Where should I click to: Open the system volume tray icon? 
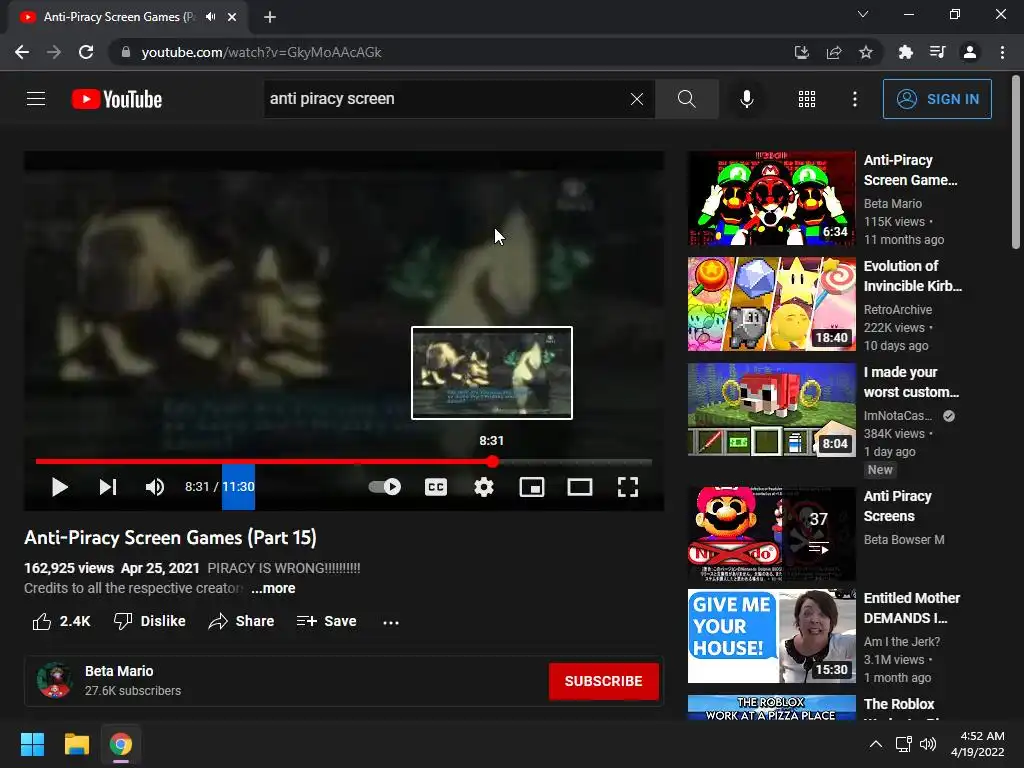click(x=928, y=744)
